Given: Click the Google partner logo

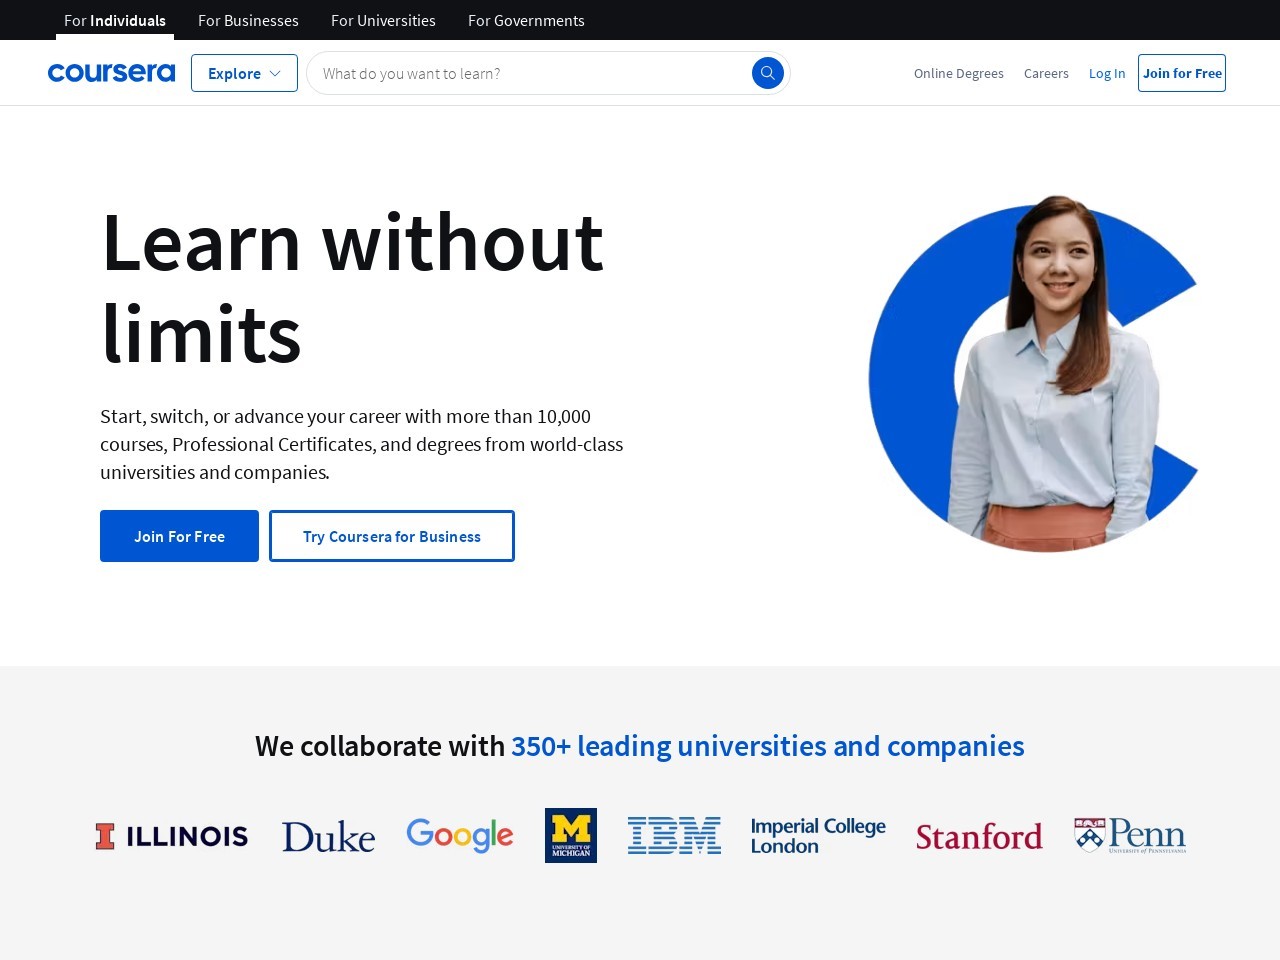Looking at the screenshot, I should tap(460, 835).
